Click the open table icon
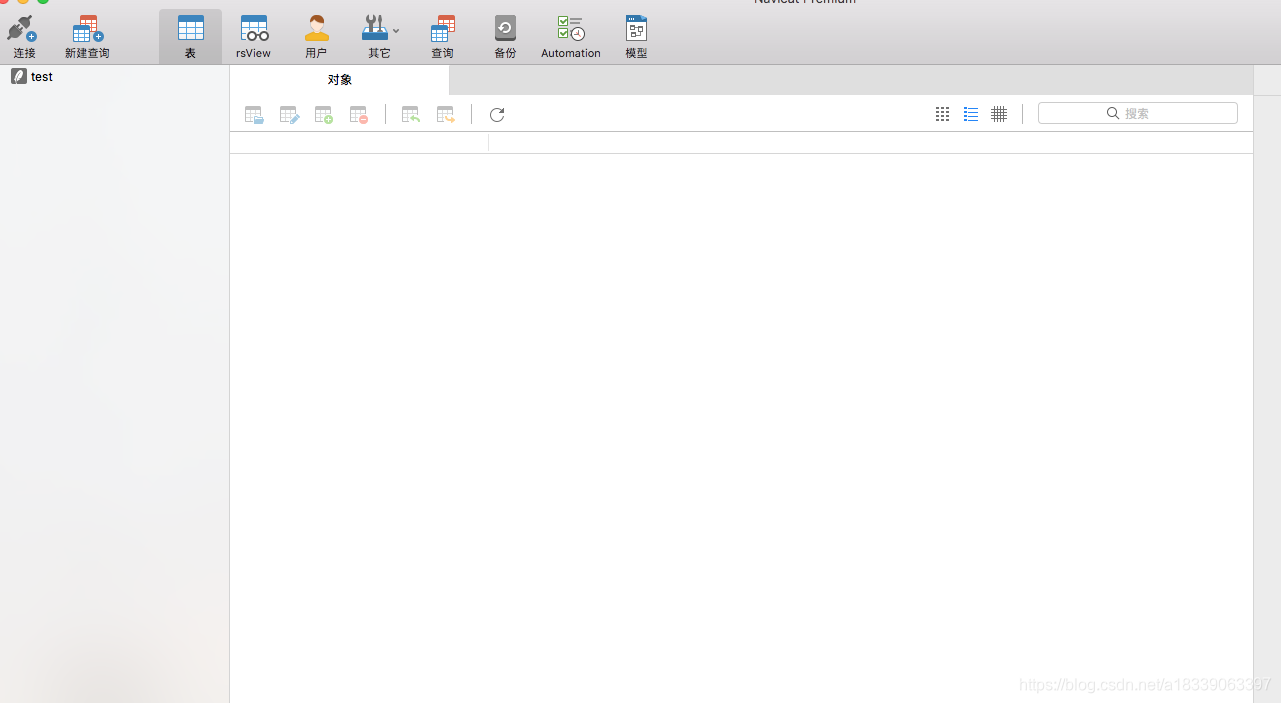Viewport: 1281px width, 703px height. pos(254,115)
